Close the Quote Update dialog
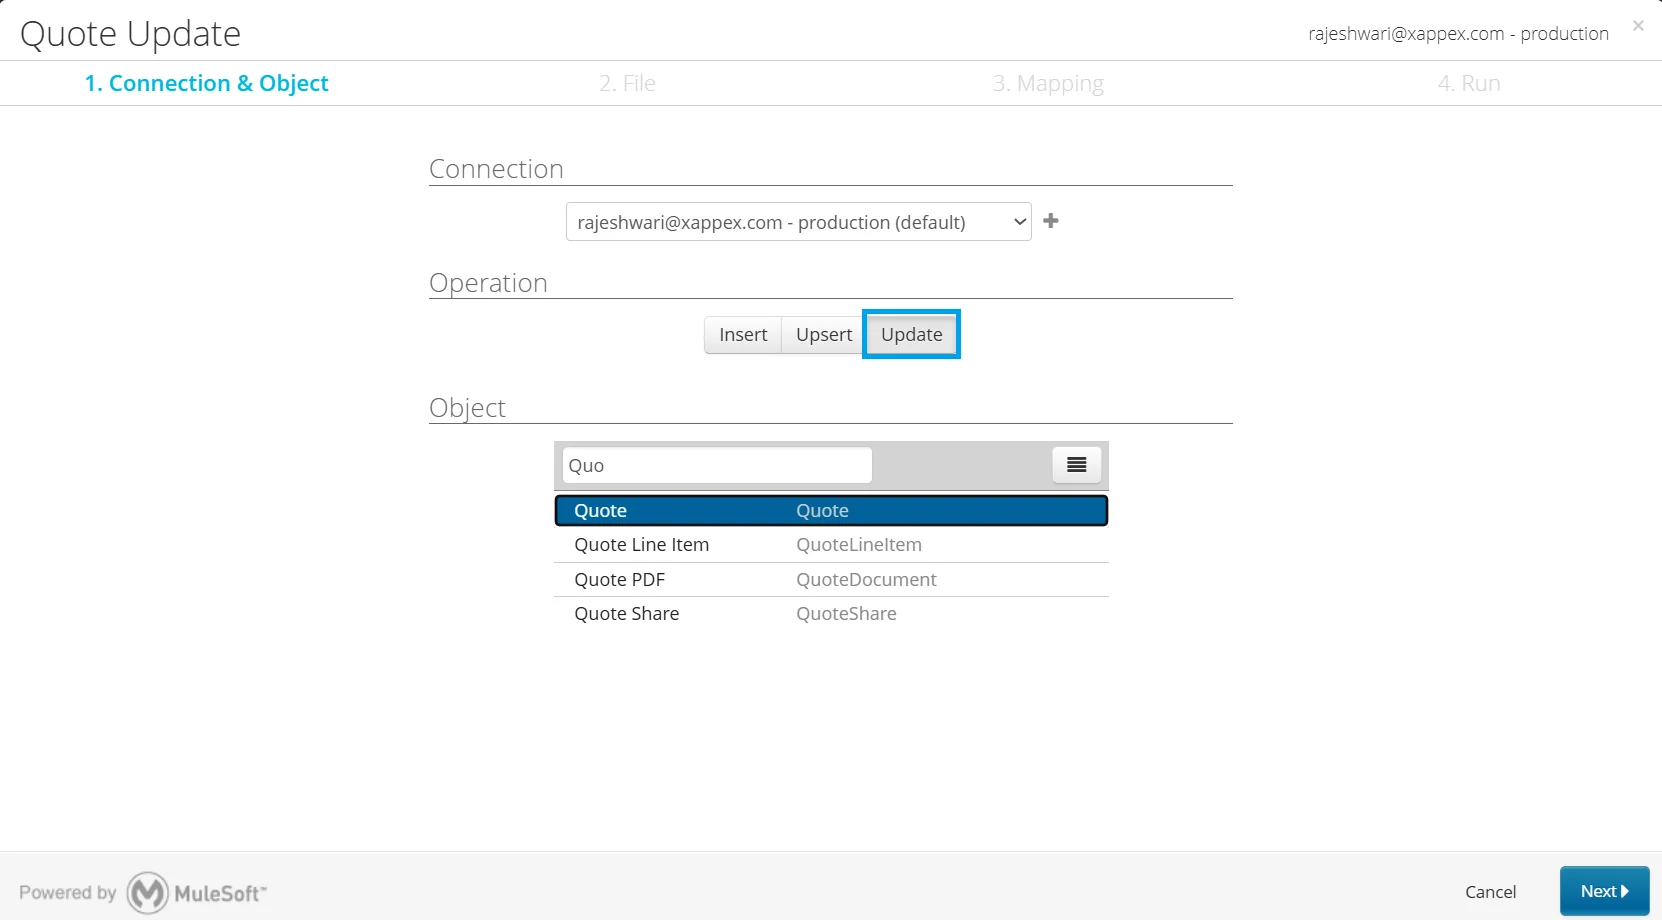This screenshot has width=1662, height=920. (1638, 26)
